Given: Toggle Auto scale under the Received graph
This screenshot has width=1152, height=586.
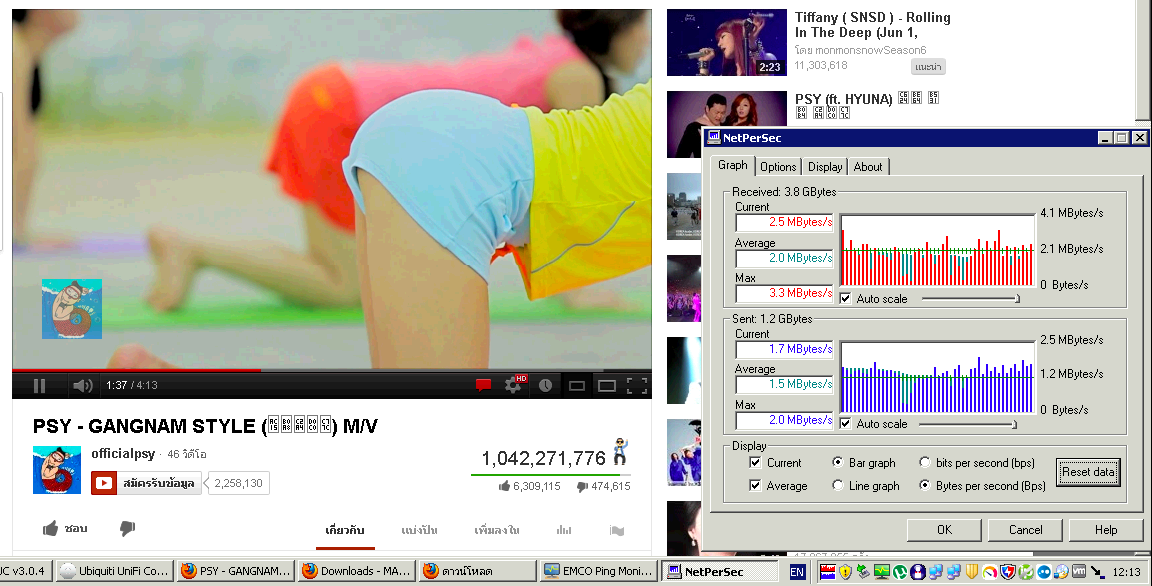Looking at the screenshot, I should pos(846,299).
